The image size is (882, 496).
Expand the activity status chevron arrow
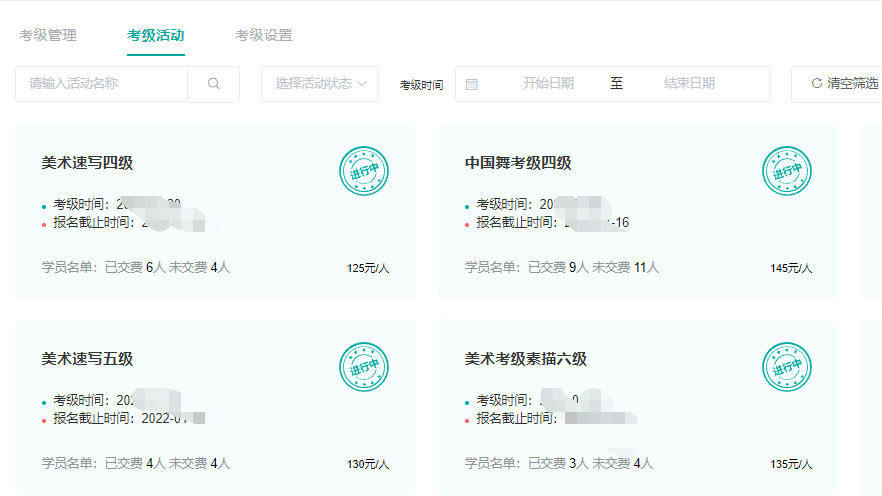[x=362, y=84]
